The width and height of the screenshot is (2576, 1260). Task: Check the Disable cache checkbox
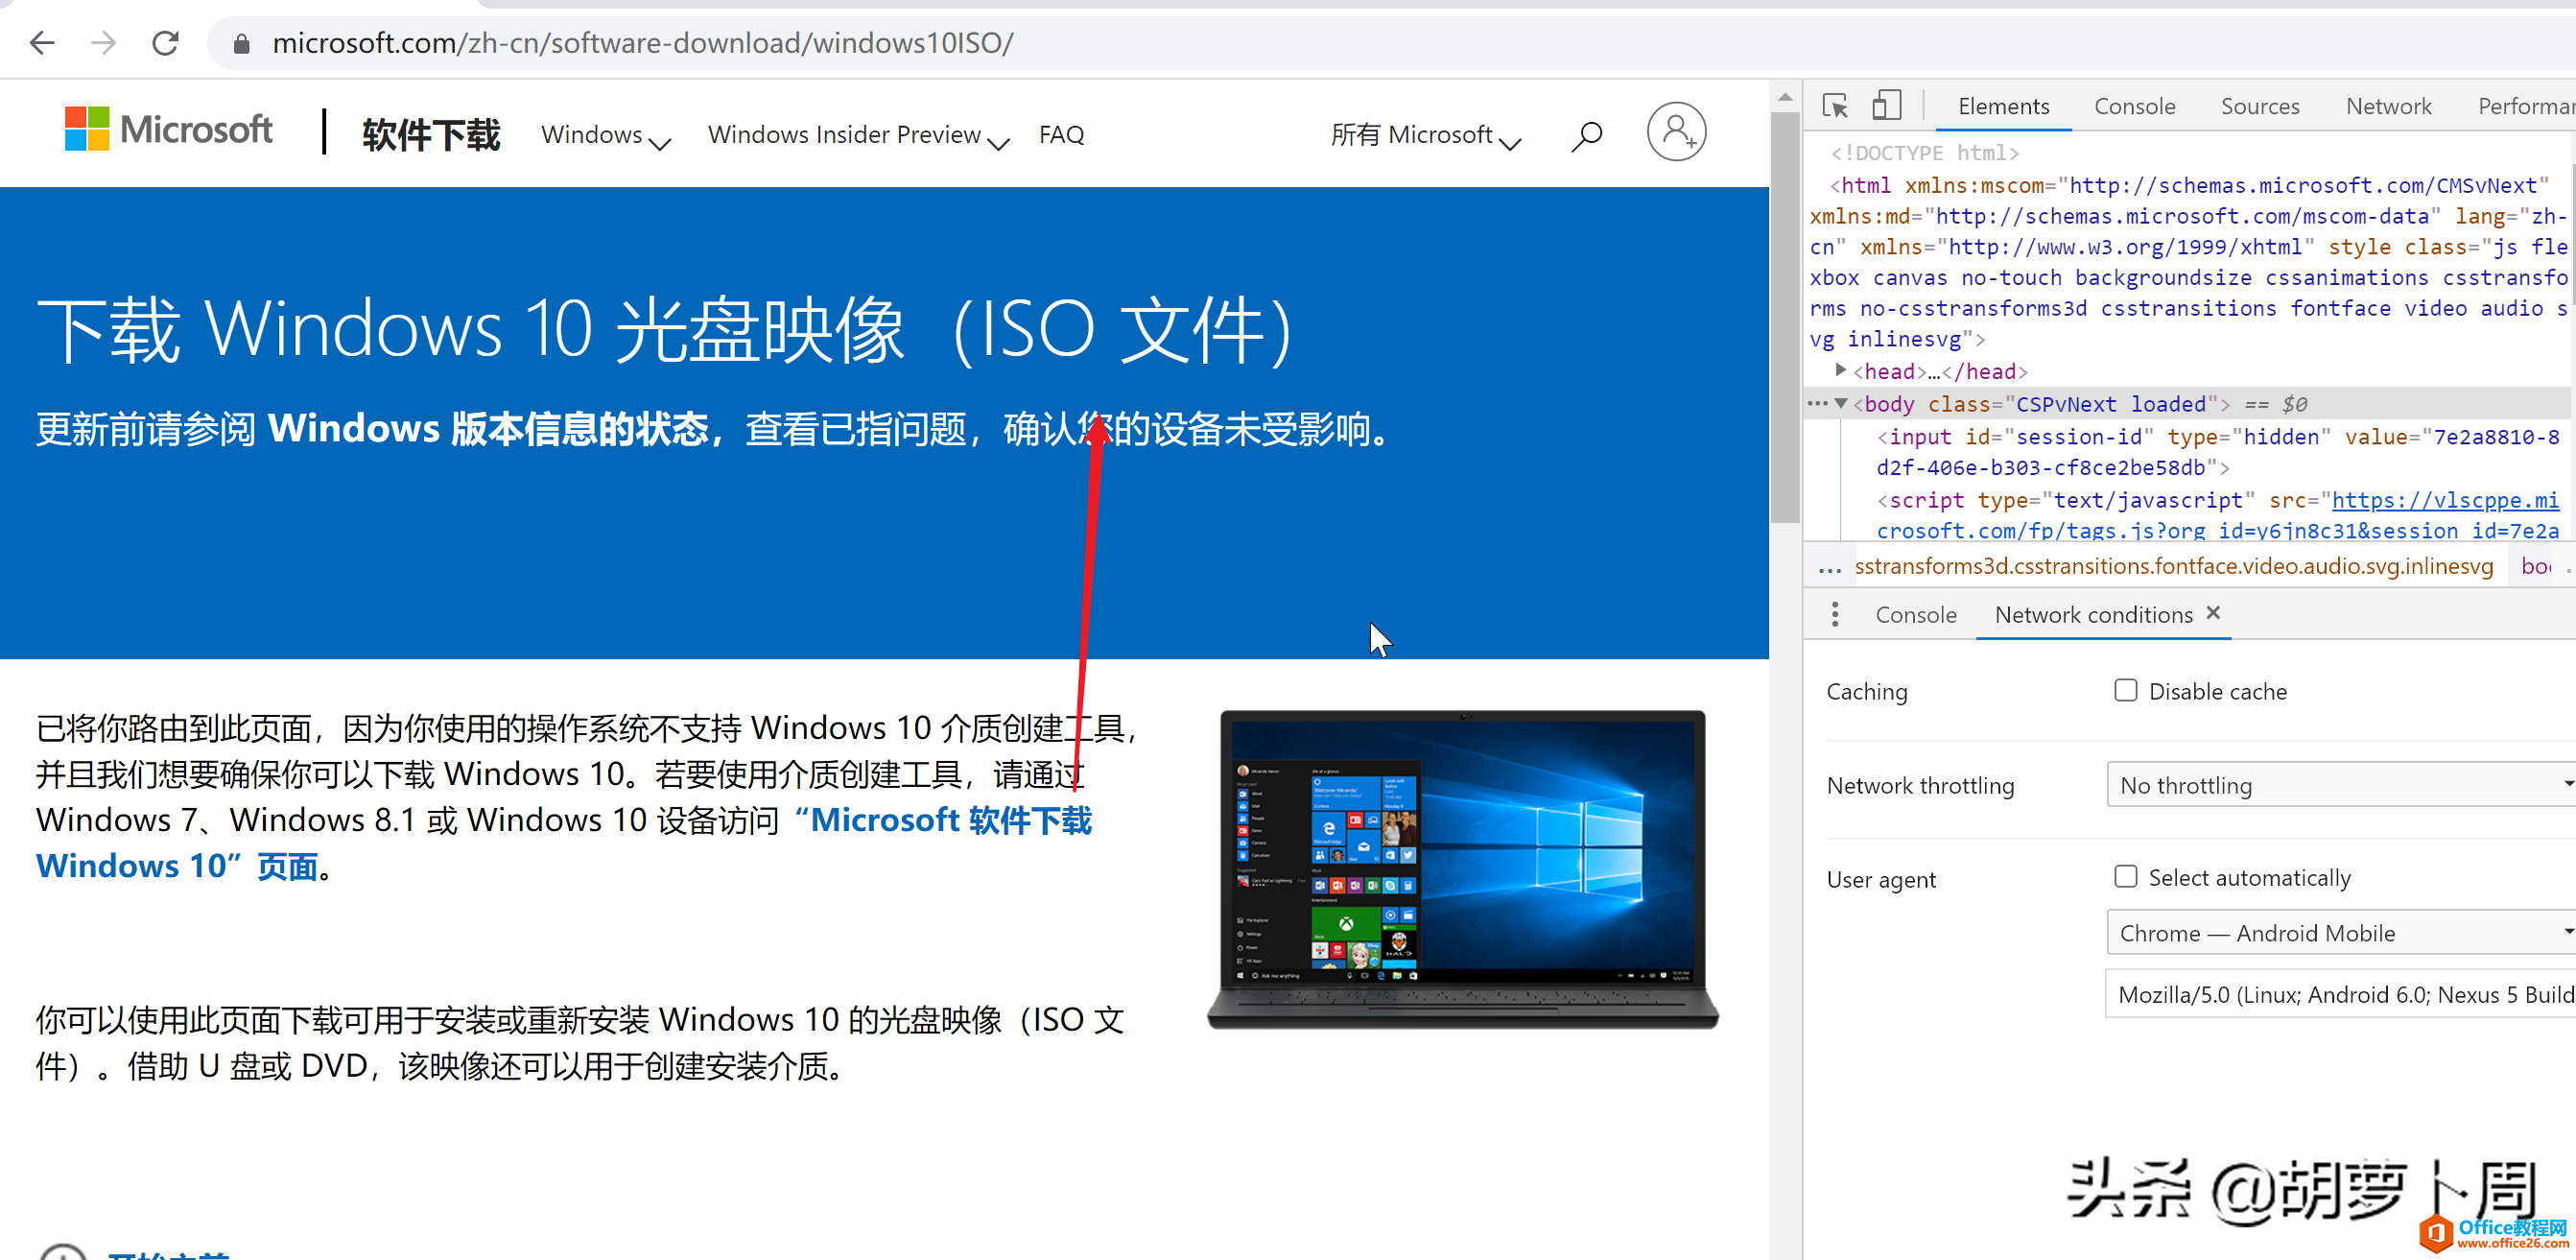(2125, 691)
